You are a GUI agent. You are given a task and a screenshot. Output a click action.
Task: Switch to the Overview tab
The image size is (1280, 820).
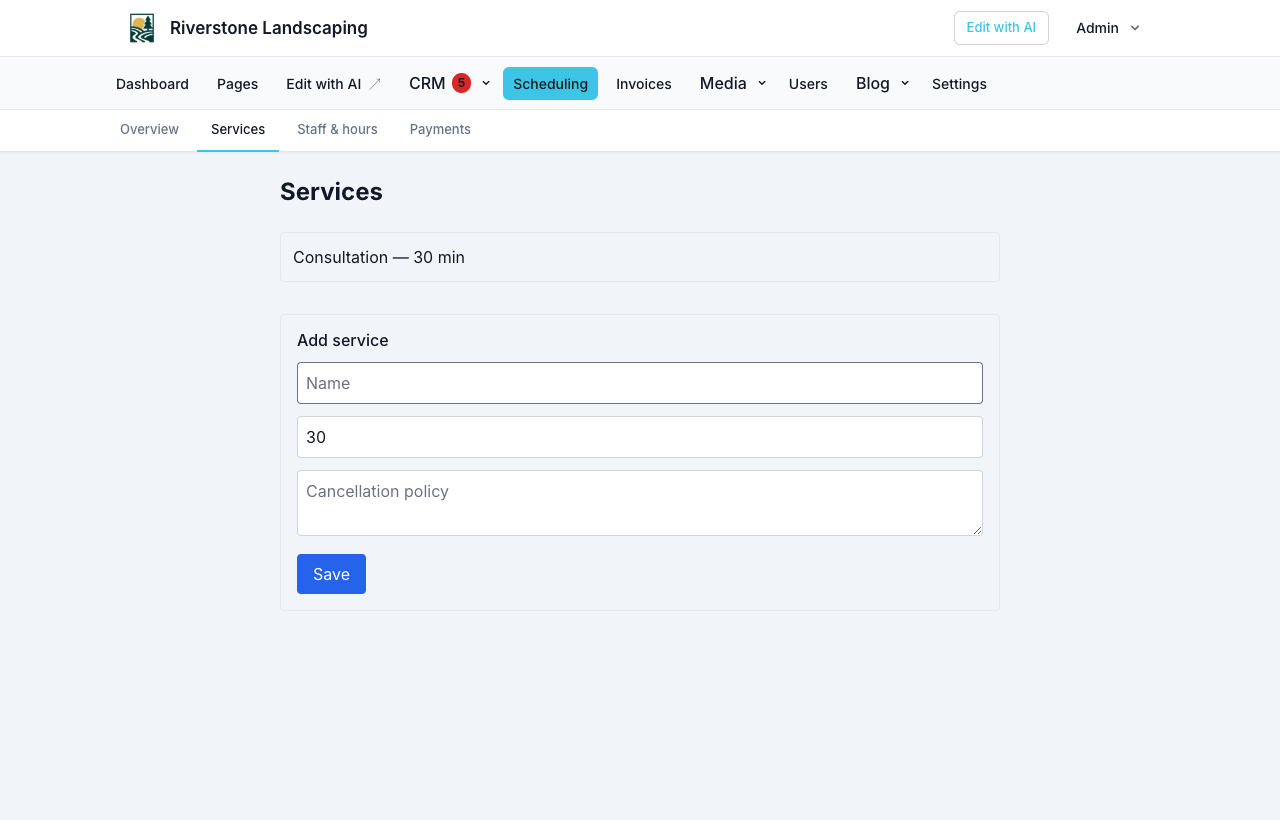[149, 129]
